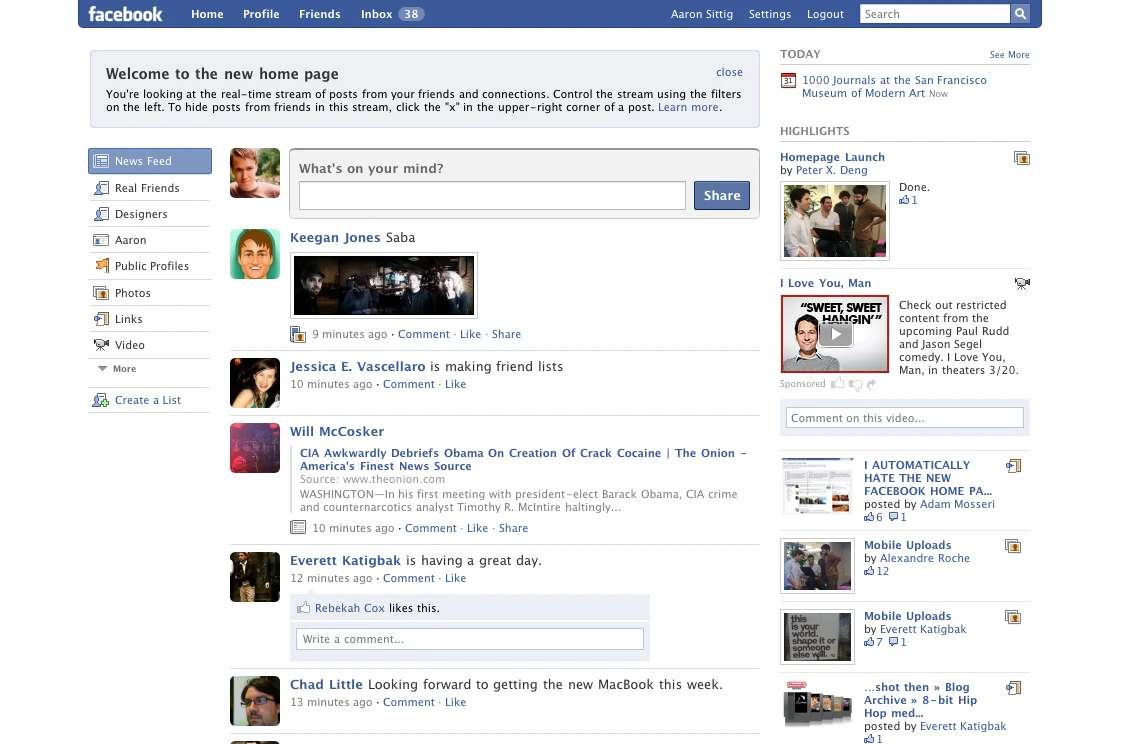The width and height of the screenshot is (1124, 744).
Task: Comment on Chad Little's post
Action: [x=409, y=702]
